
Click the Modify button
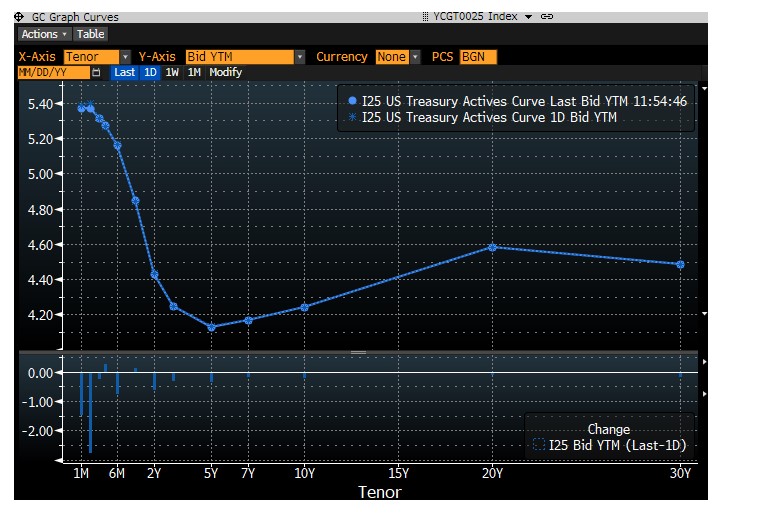coord(225,72)
